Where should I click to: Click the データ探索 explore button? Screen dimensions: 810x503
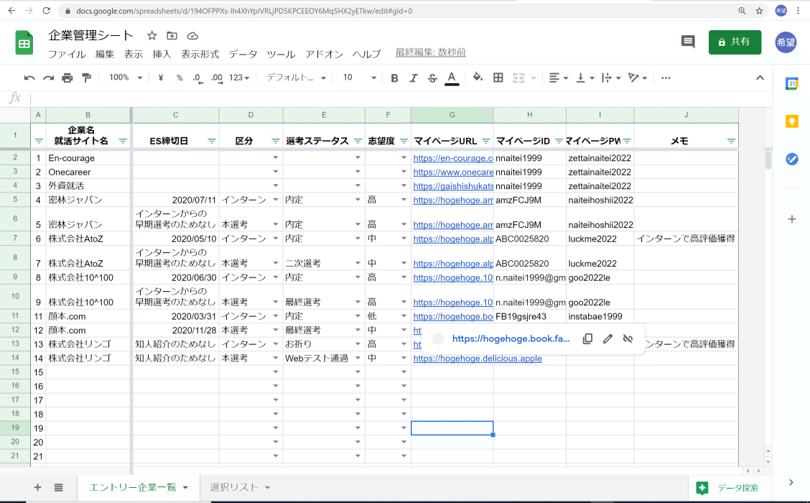click(x=728, y=488)
